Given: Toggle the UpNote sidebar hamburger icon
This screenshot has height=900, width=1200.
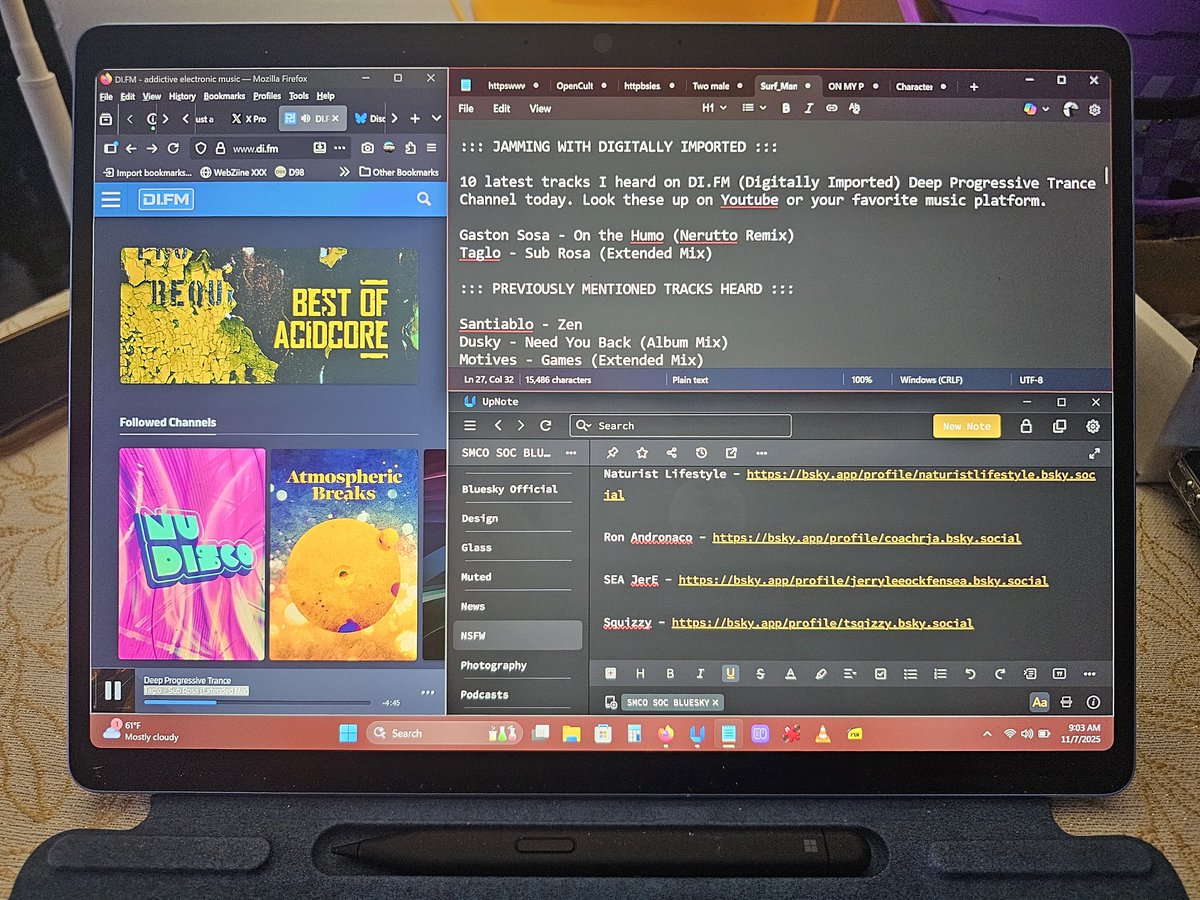Looking at the screenshot, I should [x=469, y=425].
